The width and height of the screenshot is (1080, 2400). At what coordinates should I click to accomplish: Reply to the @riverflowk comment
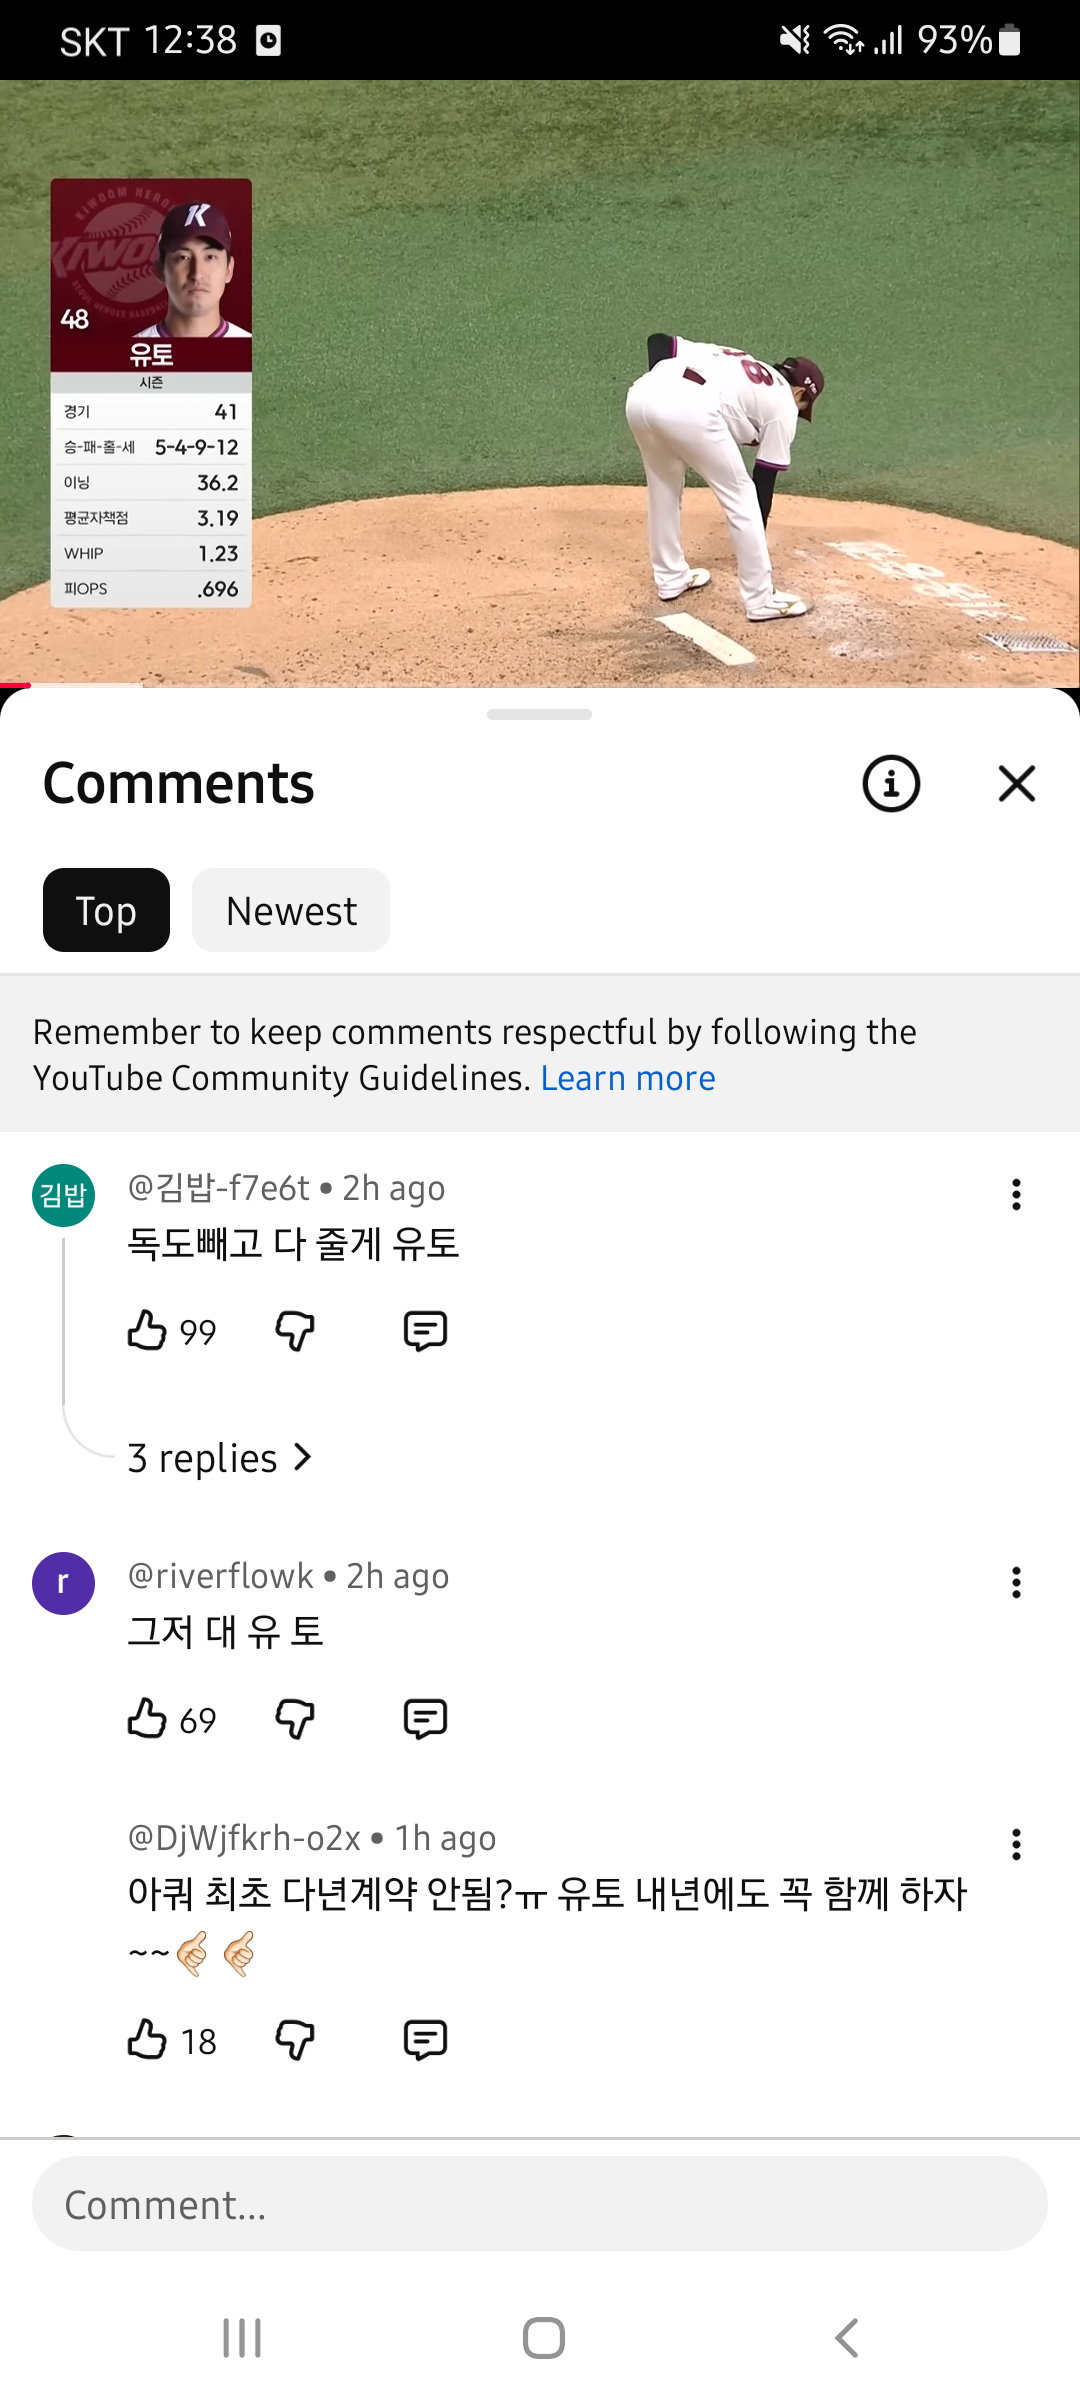(x=425, y=1719)
